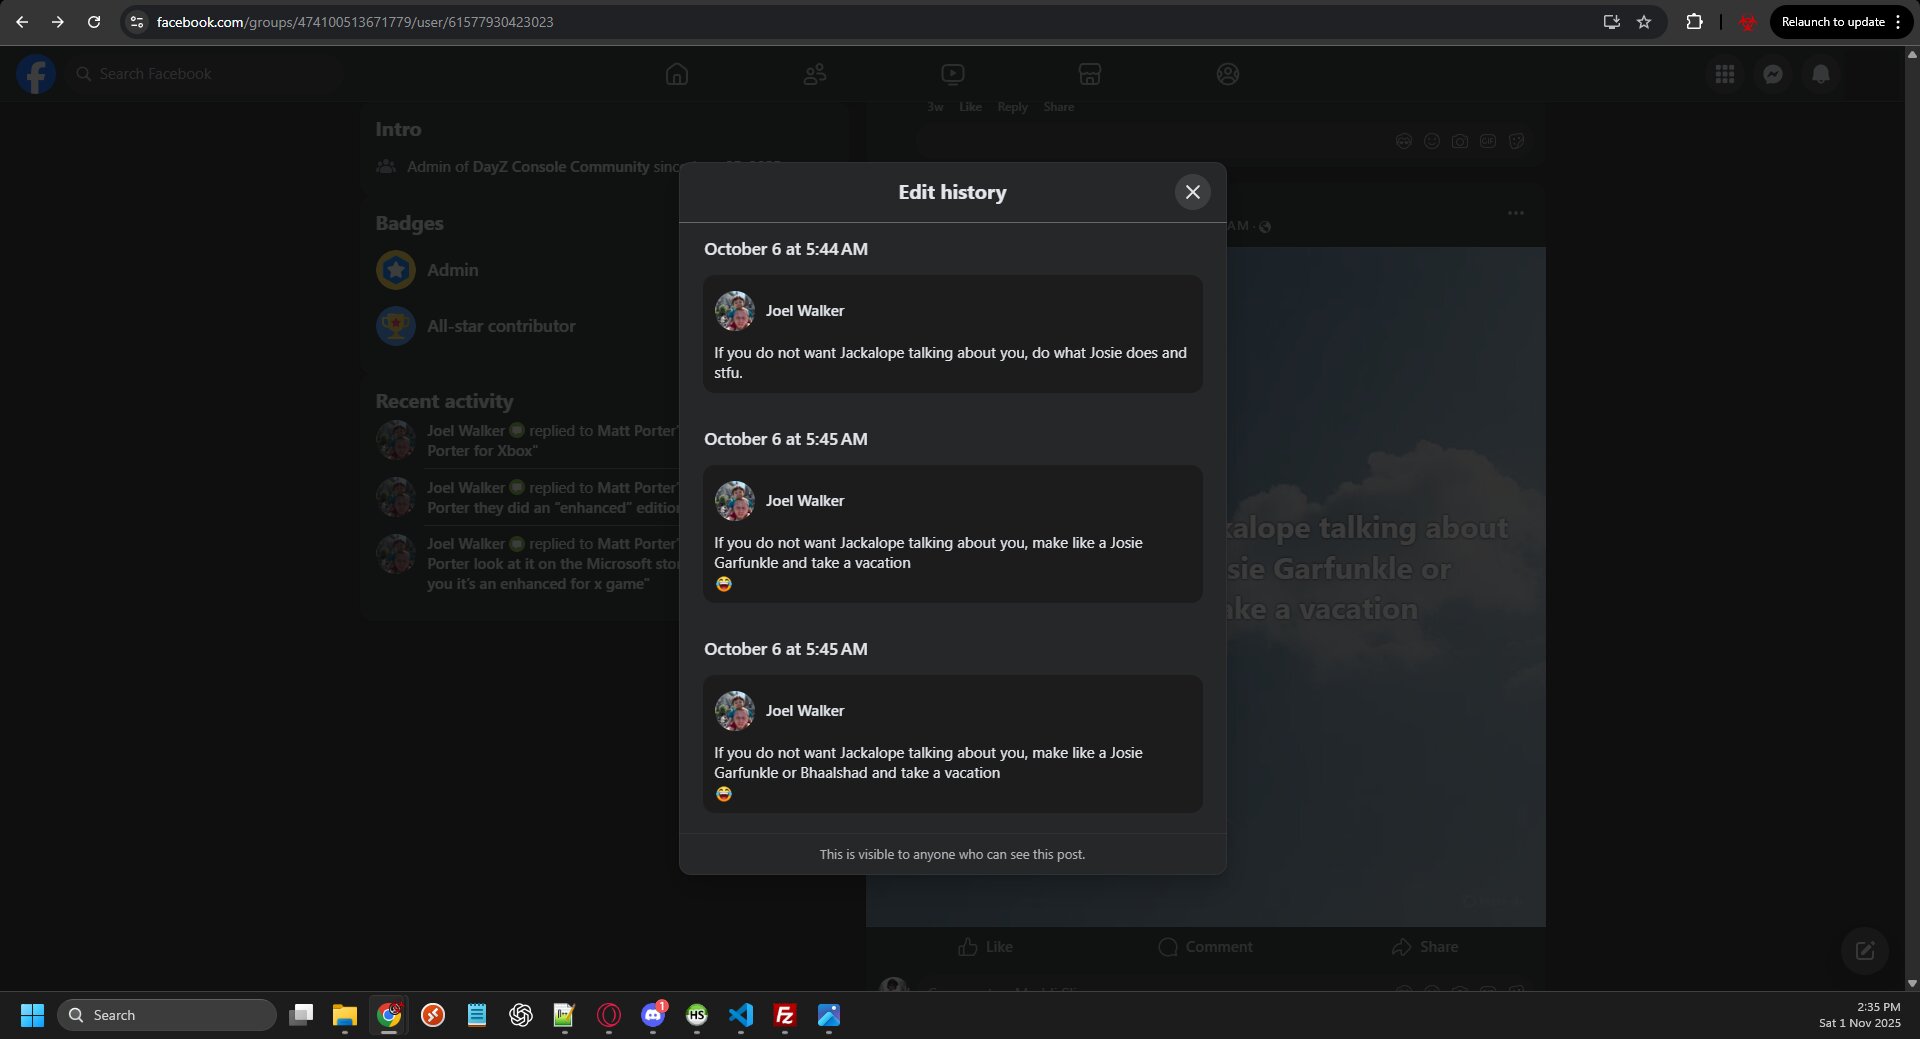
Task: Open the Facebook notifications bell
Action: (x=1821, y=74)
